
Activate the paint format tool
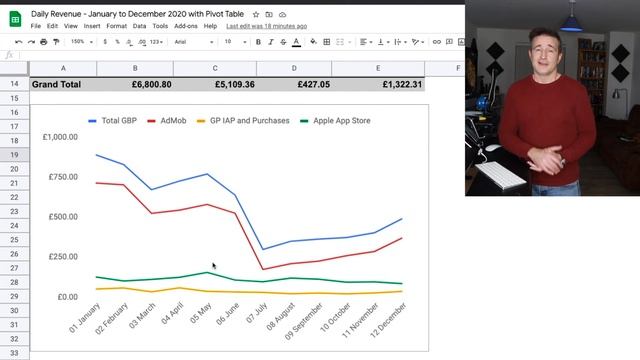pyautogui.click(x=56, y=42)
